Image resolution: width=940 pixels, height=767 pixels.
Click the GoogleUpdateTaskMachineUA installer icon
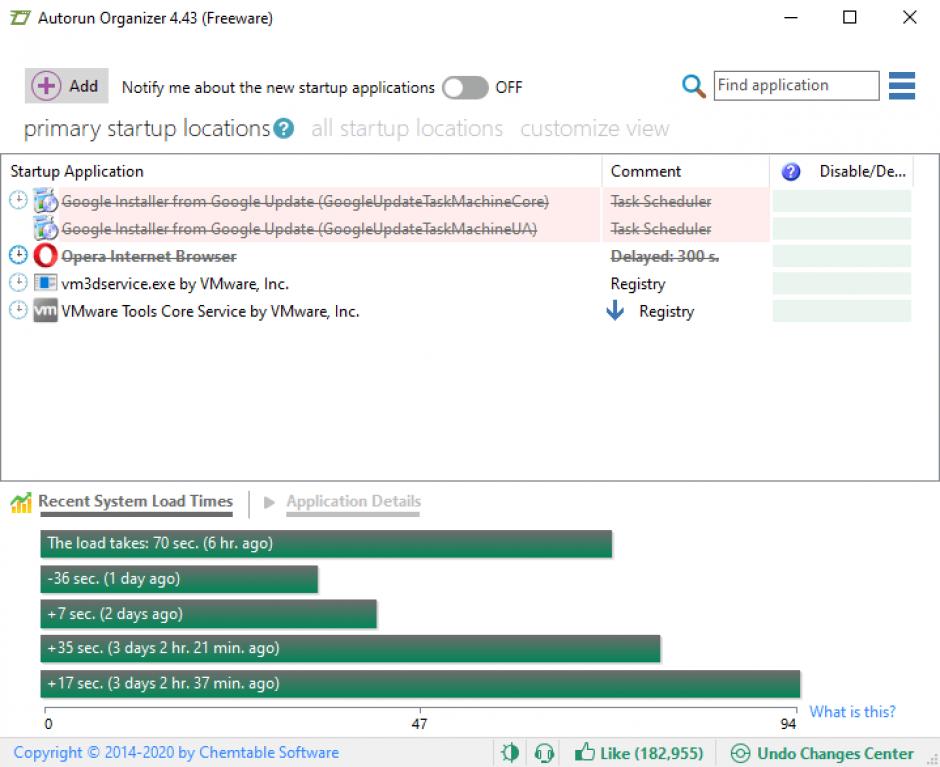(46, 228)
